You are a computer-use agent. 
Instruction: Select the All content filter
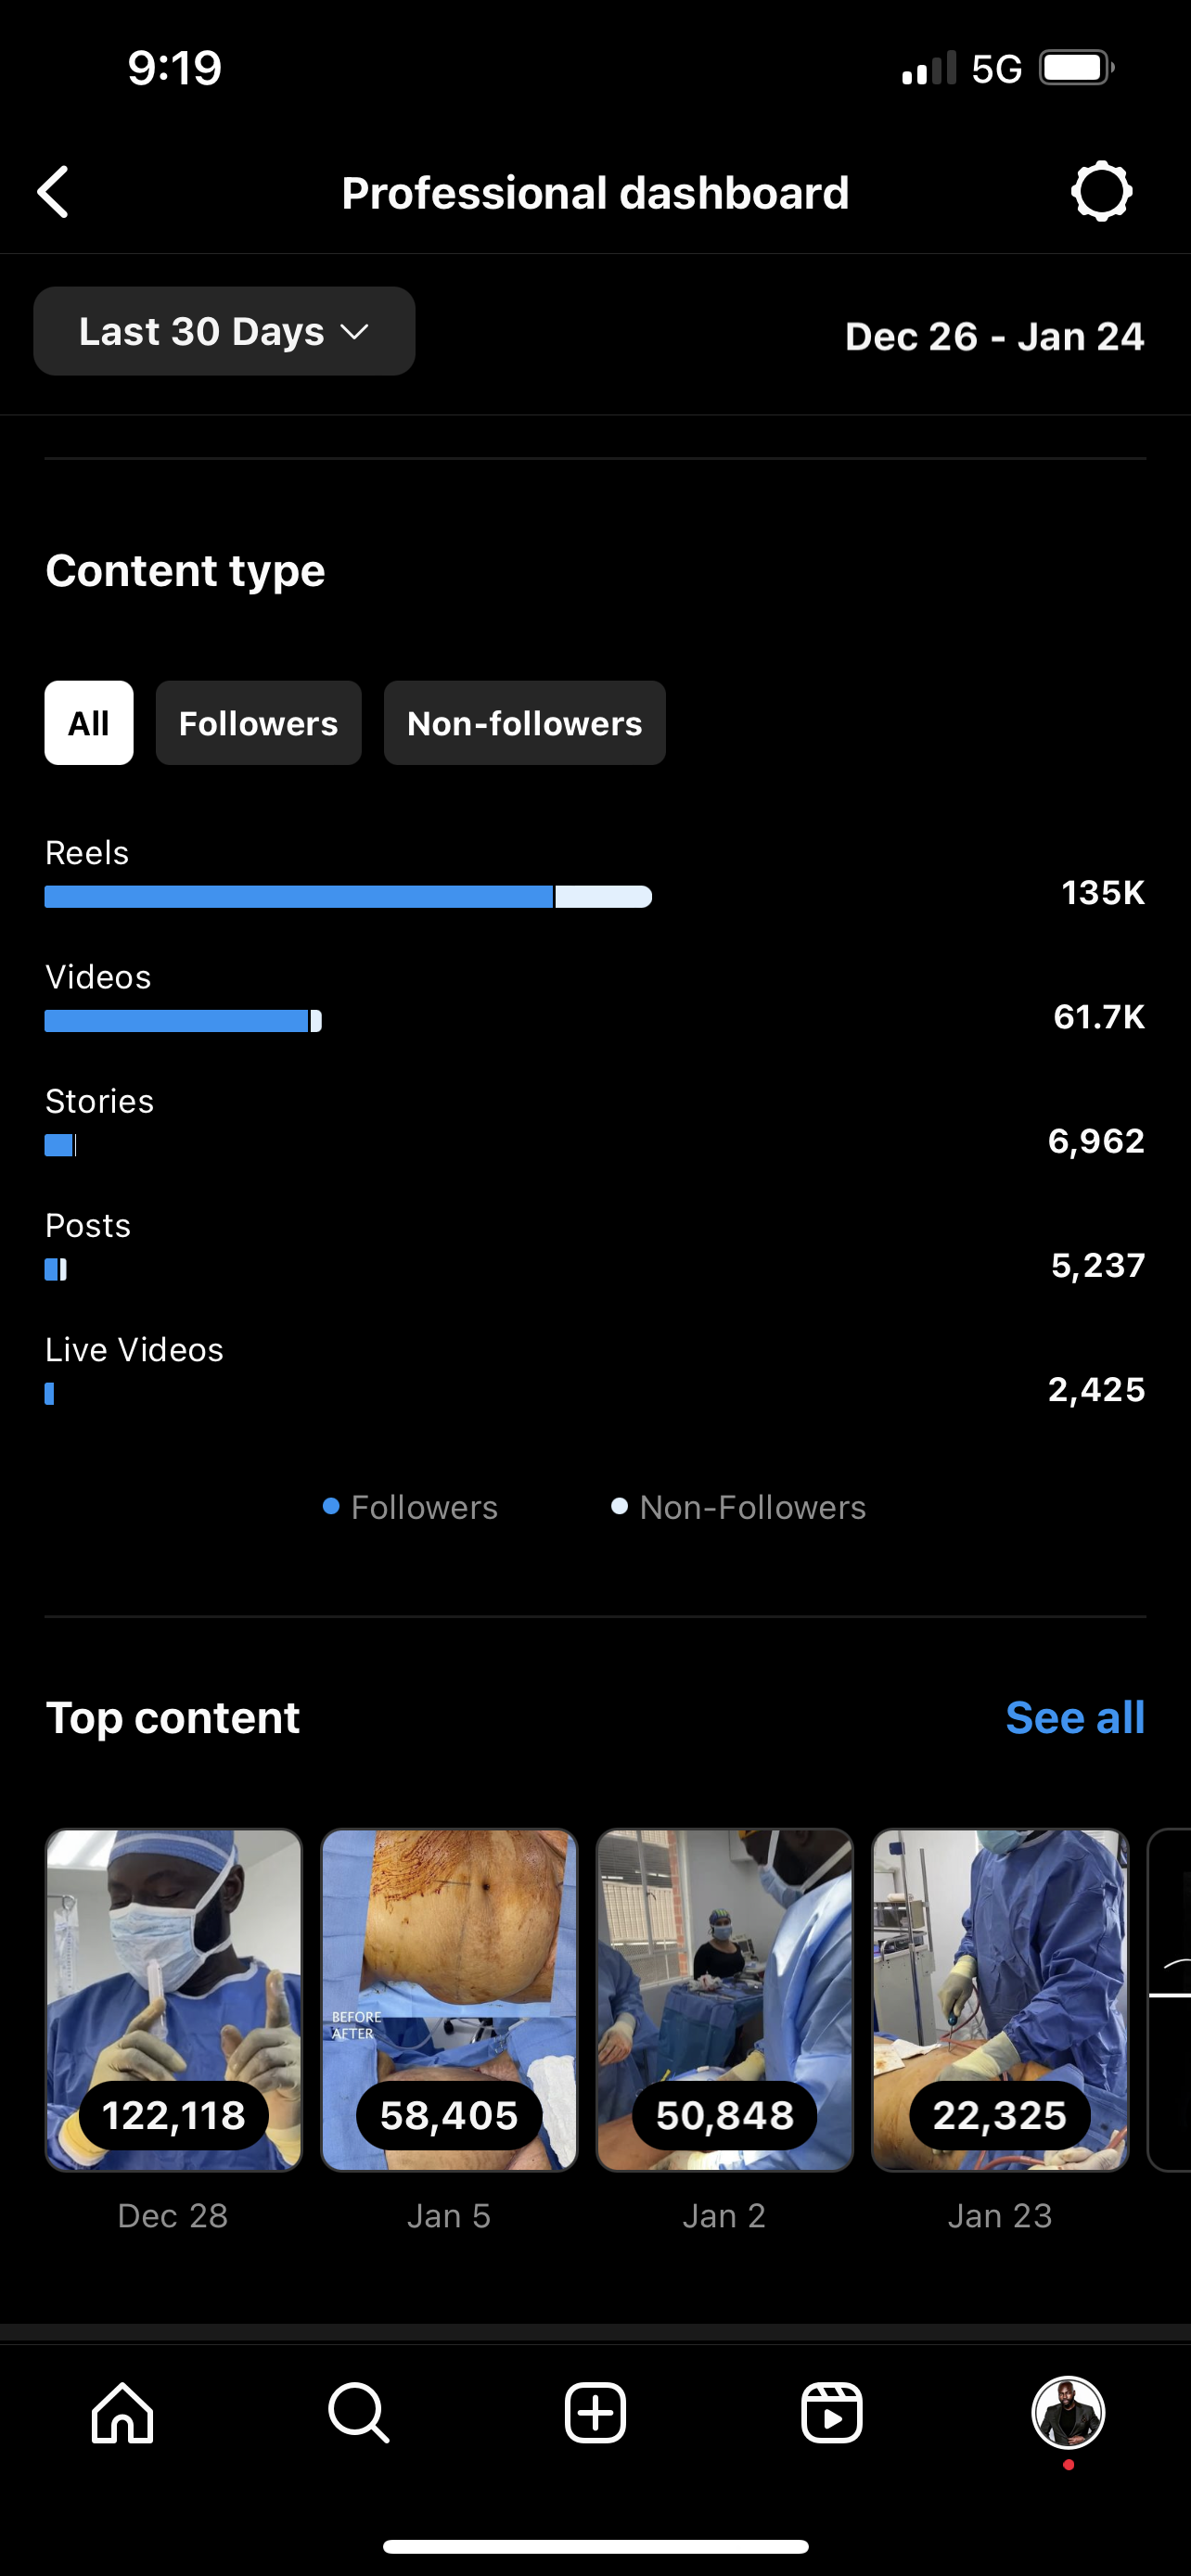pos(89,723)
